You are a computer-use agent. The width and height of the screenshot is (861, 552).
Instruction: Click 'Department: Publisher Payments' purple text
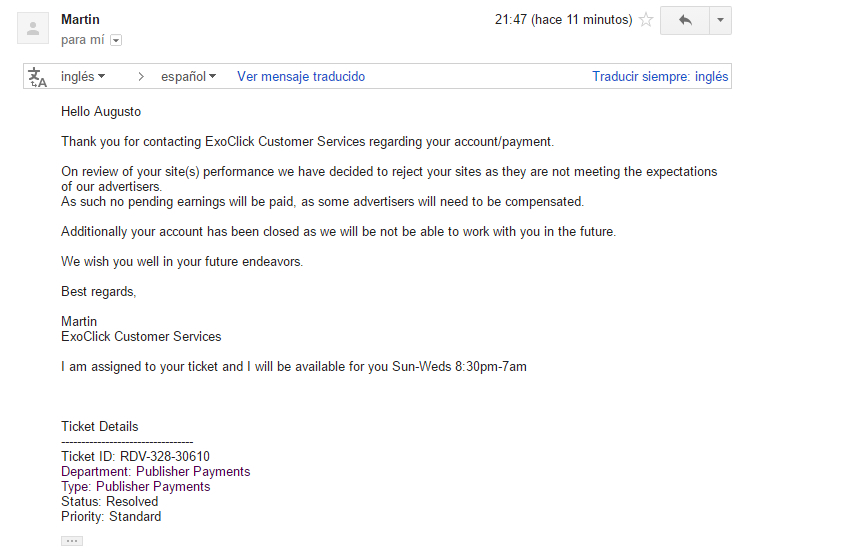click(155, 471)
